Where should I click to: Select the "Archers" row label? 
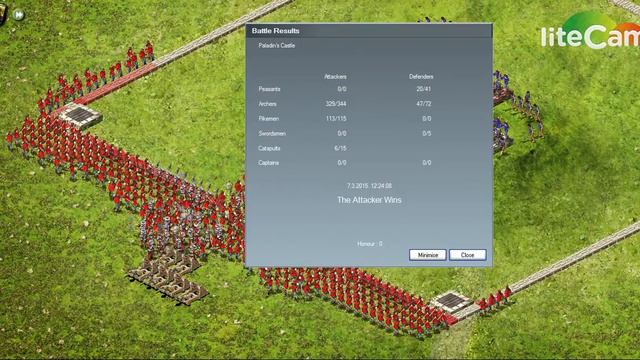click(x=267, y=104)
